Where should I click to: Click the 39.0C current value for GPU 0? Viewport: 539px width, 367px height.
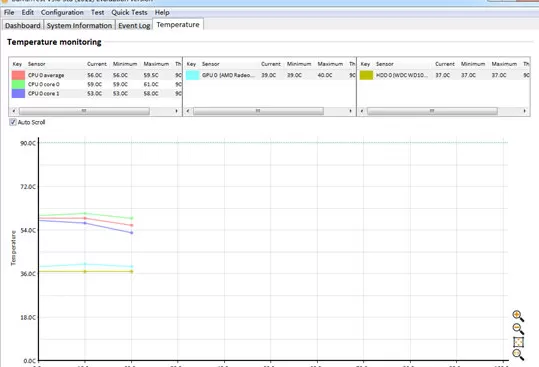pyautogui.click(x=268, y=75)
